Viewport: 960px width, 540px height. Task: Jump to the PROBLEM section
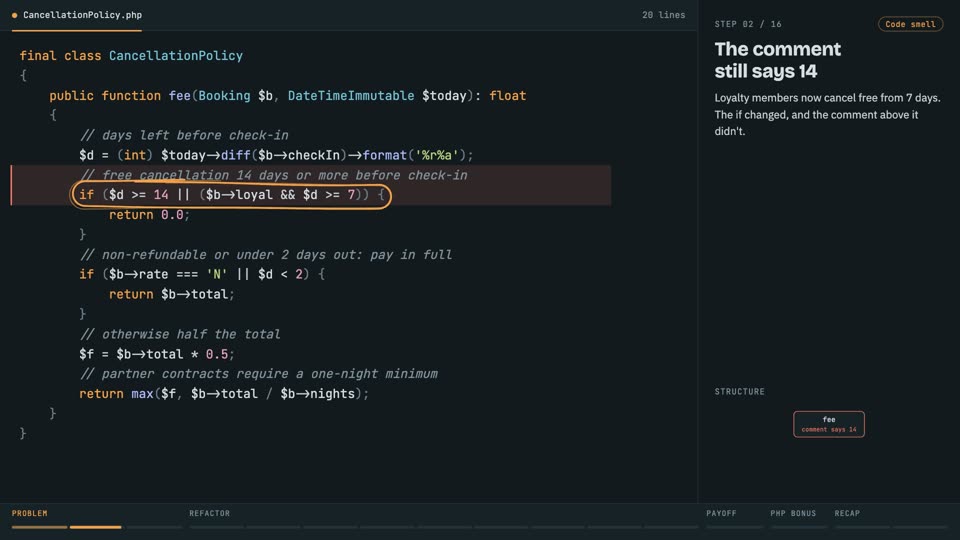pos(29,513)
